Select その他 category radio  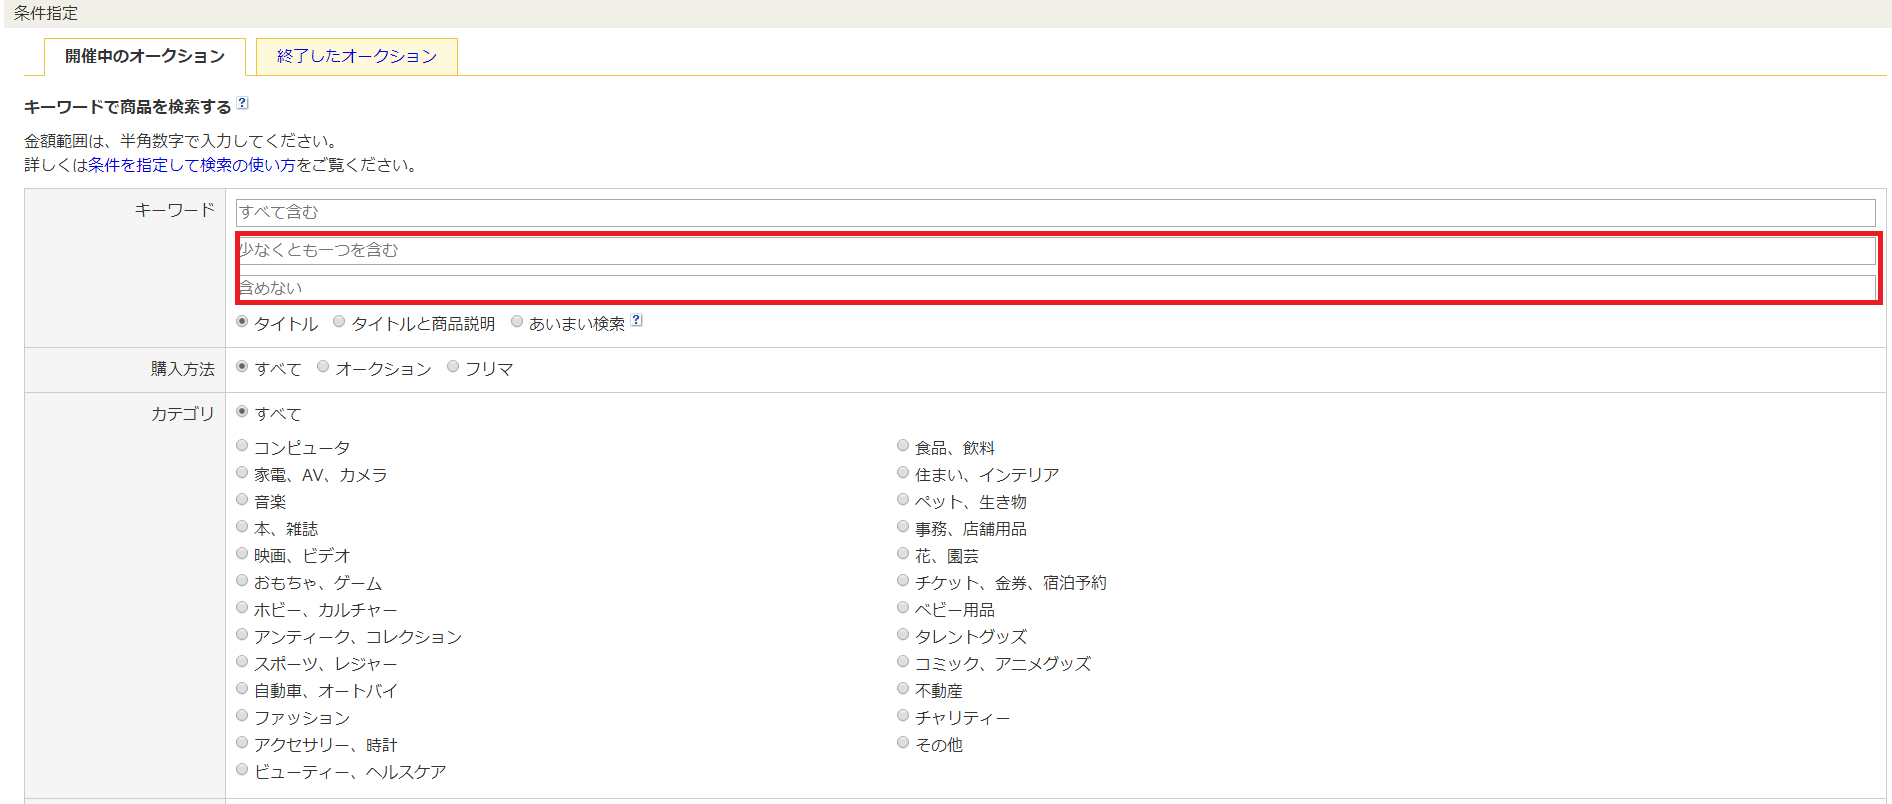[x=903, y=743]
